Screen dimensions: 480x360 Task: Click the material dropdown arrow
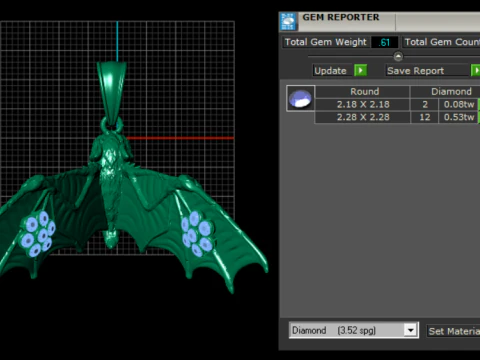point(411,330)
